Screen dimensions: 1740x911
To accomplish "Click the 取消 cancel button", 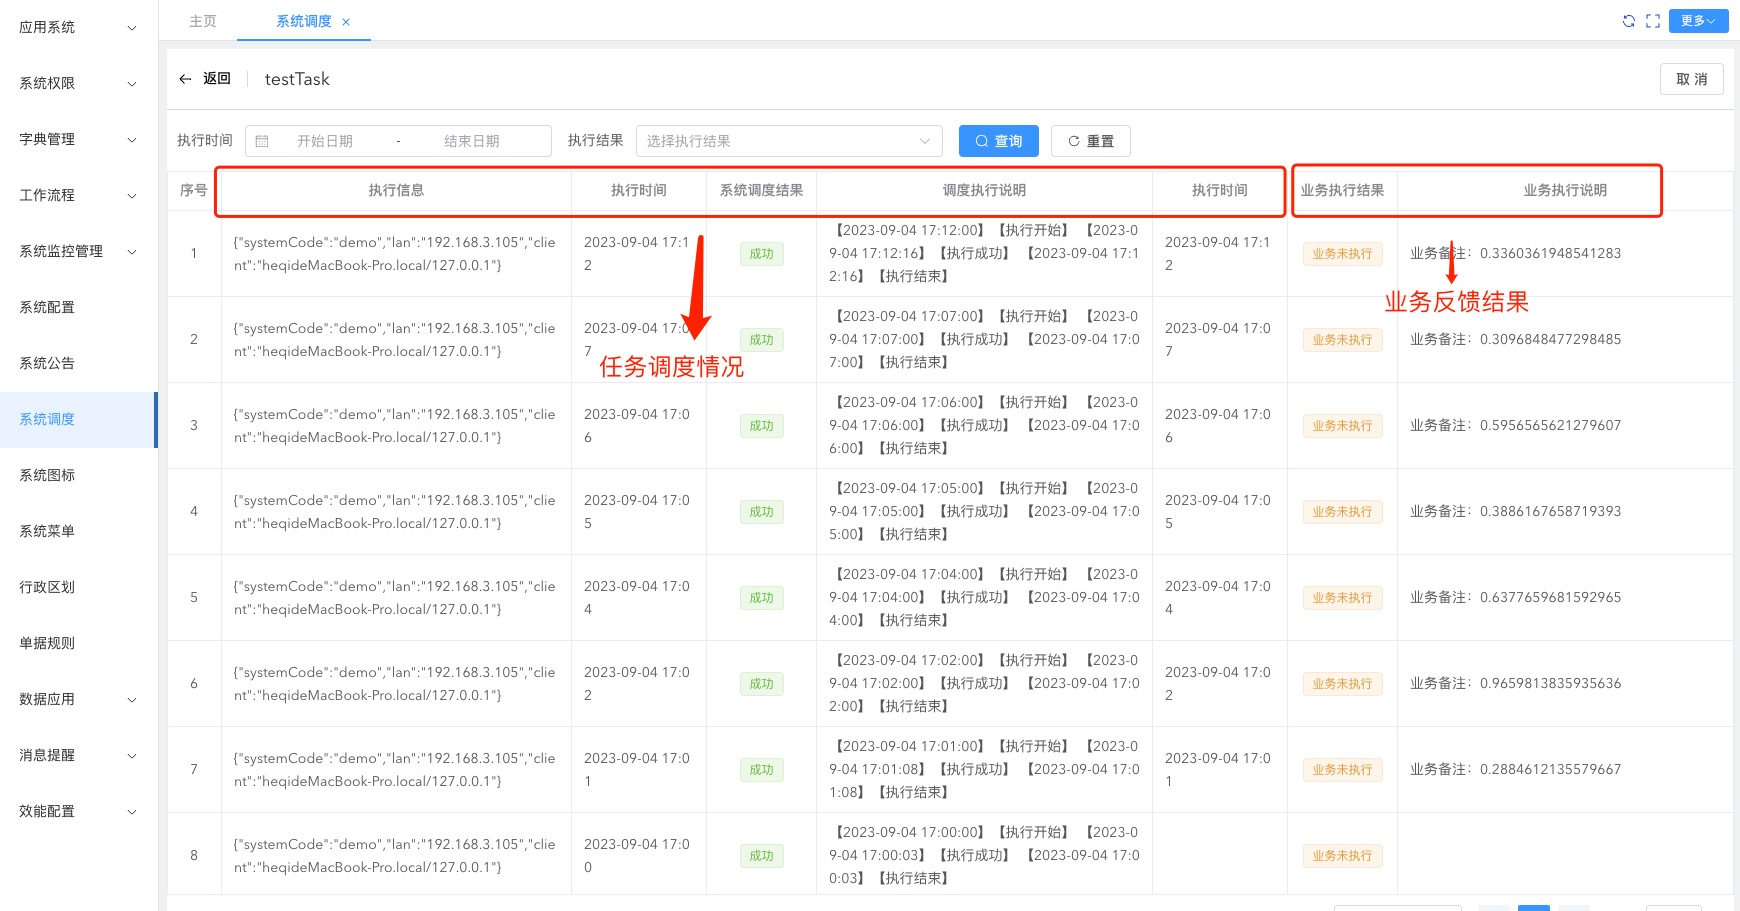I will pos(1691,79).
